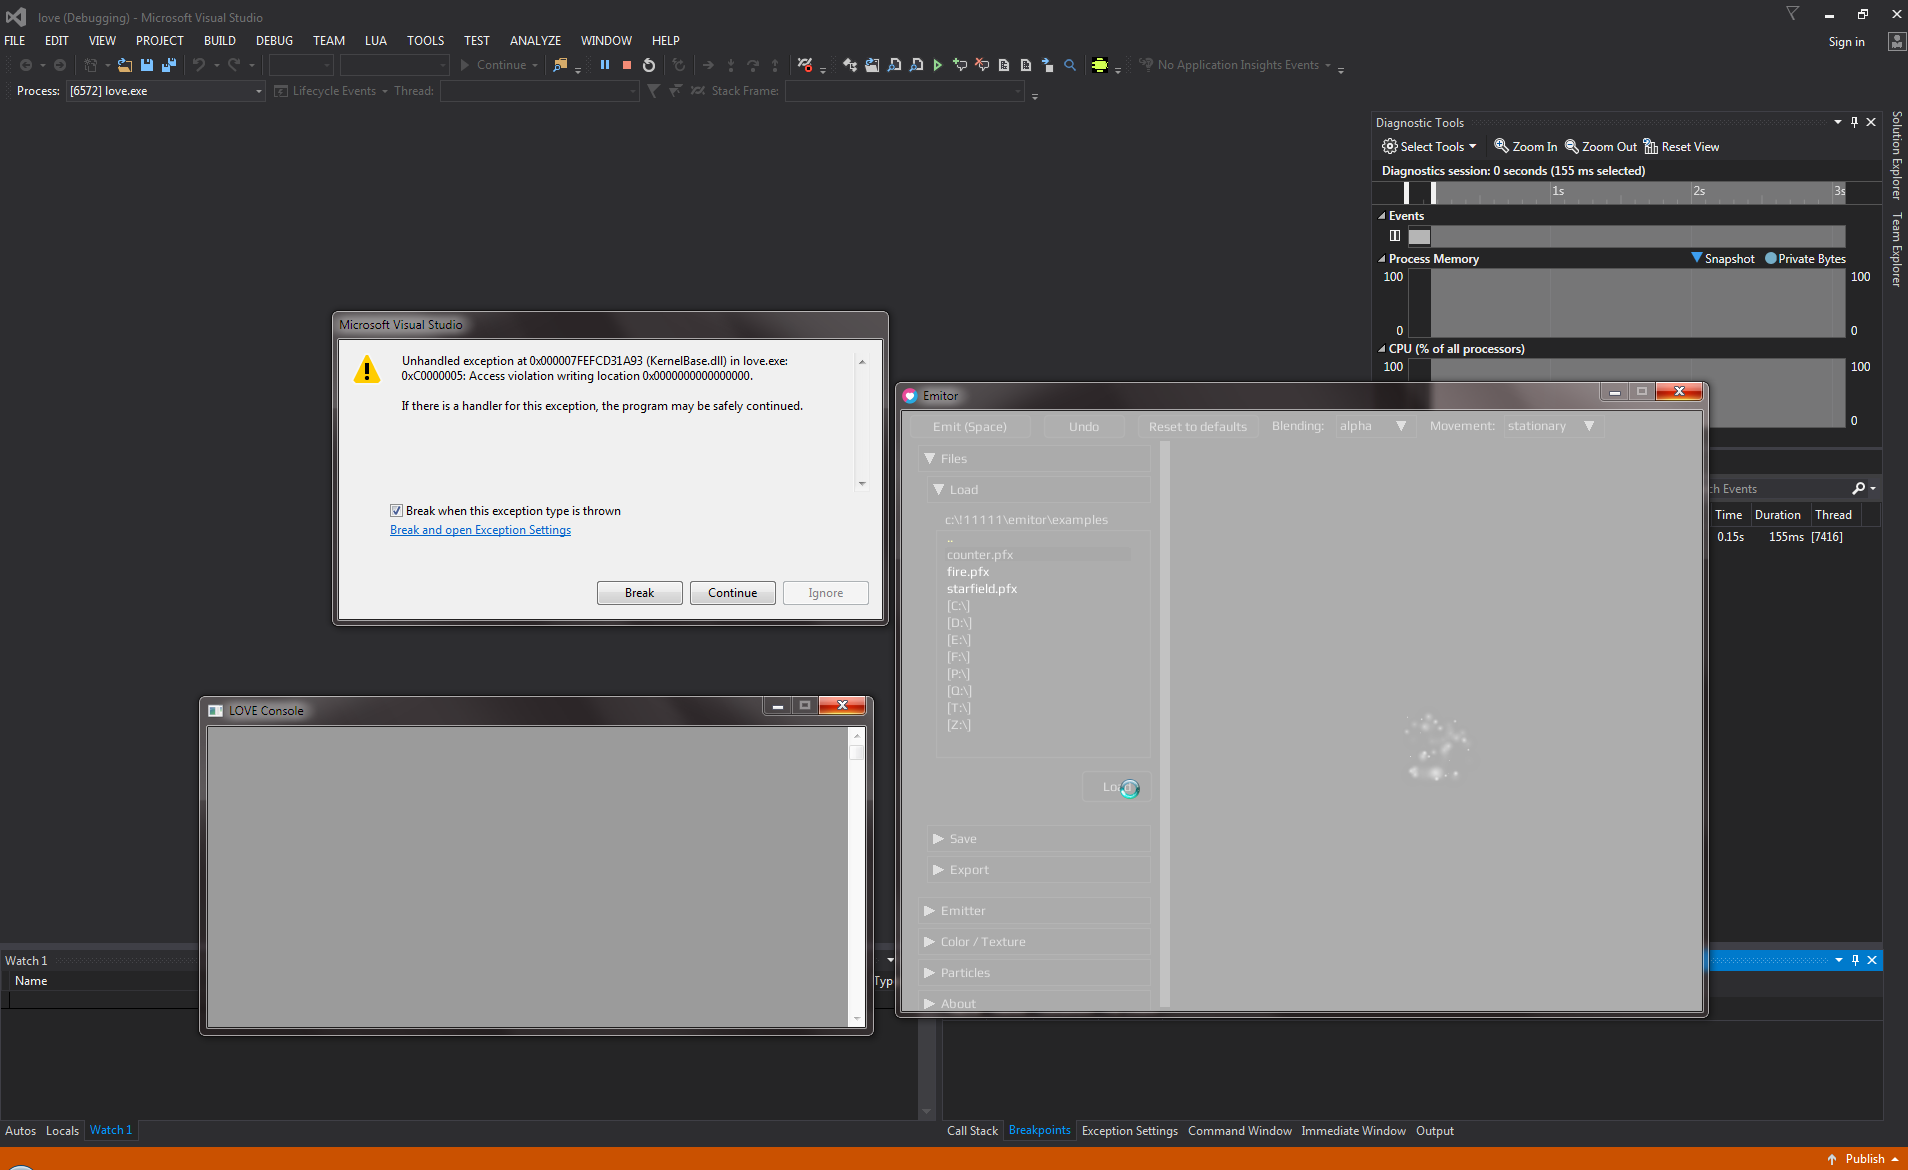Viewport: 1908px width, 1170px height.
Task: Select starfield.pfx in Emitor file list
Action: pos(982,589)
